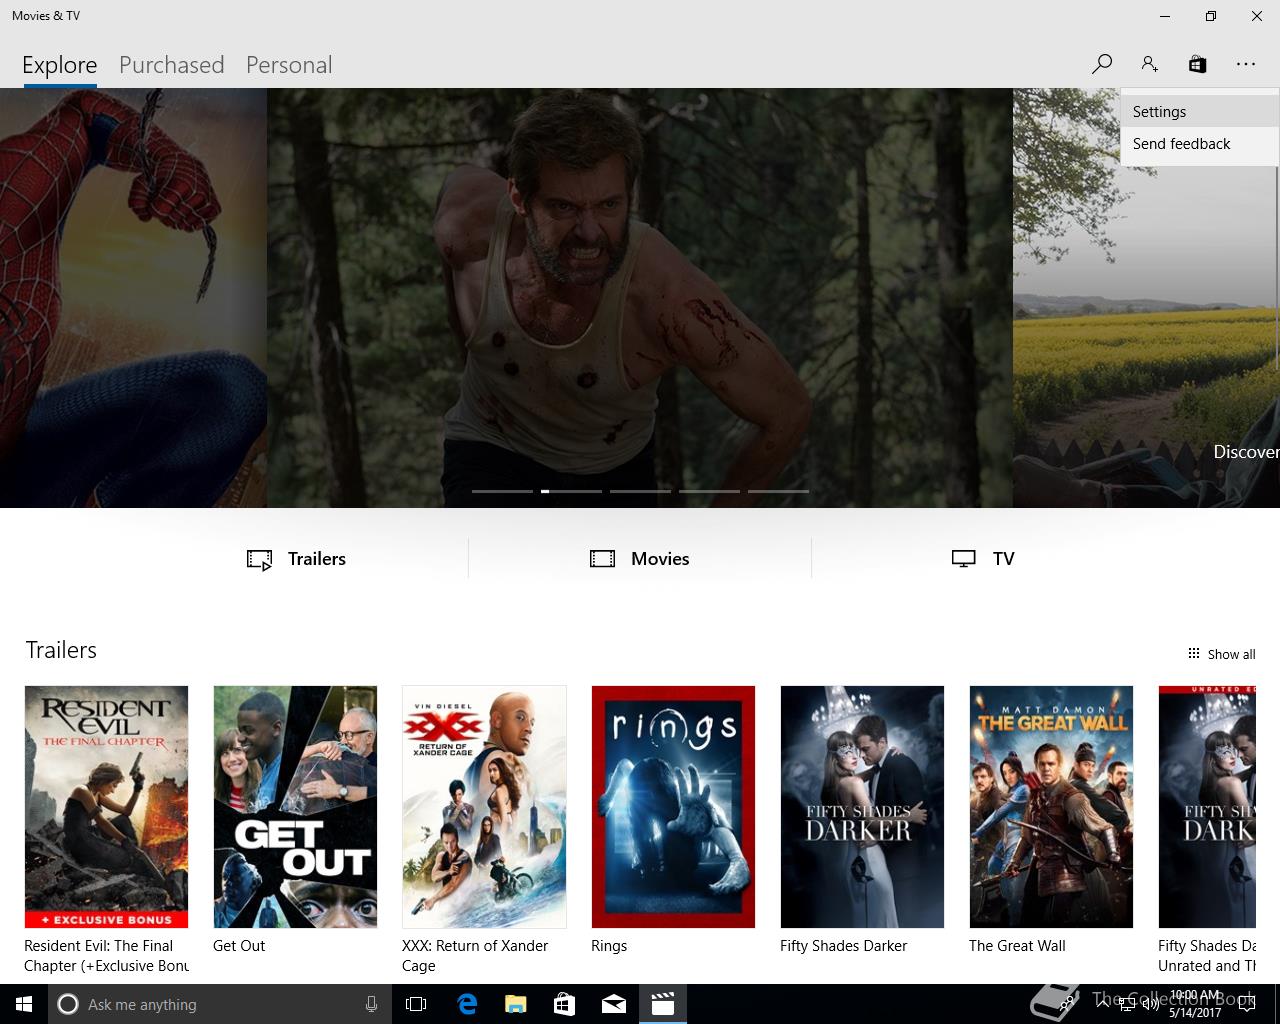Open the Store bag icon in header
The height and width of the screenshot is (1024, 1280).
(x=1197, y=64)
